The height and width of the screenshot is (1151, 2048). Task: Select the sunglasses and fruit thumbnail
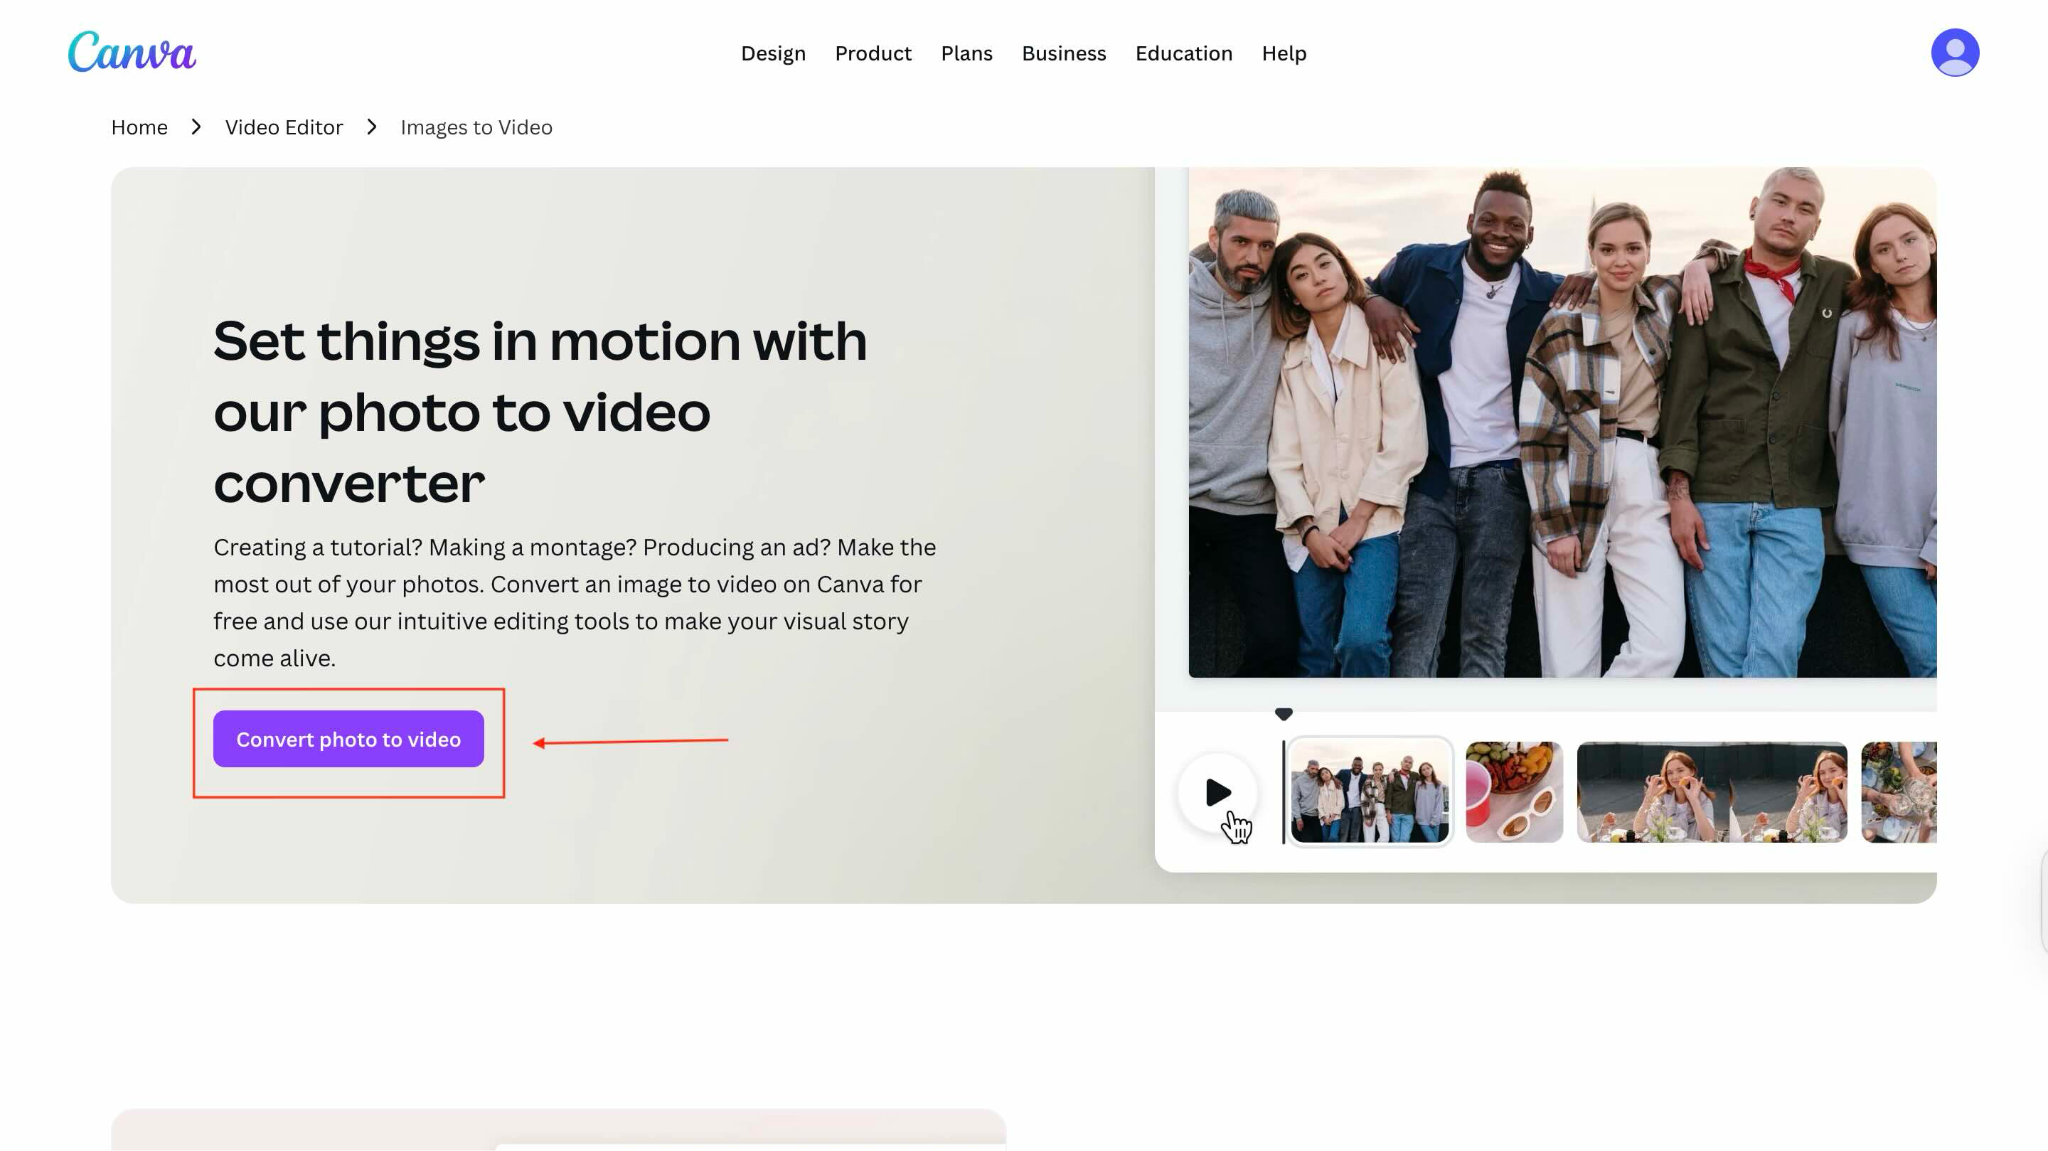coord(1513,791)
